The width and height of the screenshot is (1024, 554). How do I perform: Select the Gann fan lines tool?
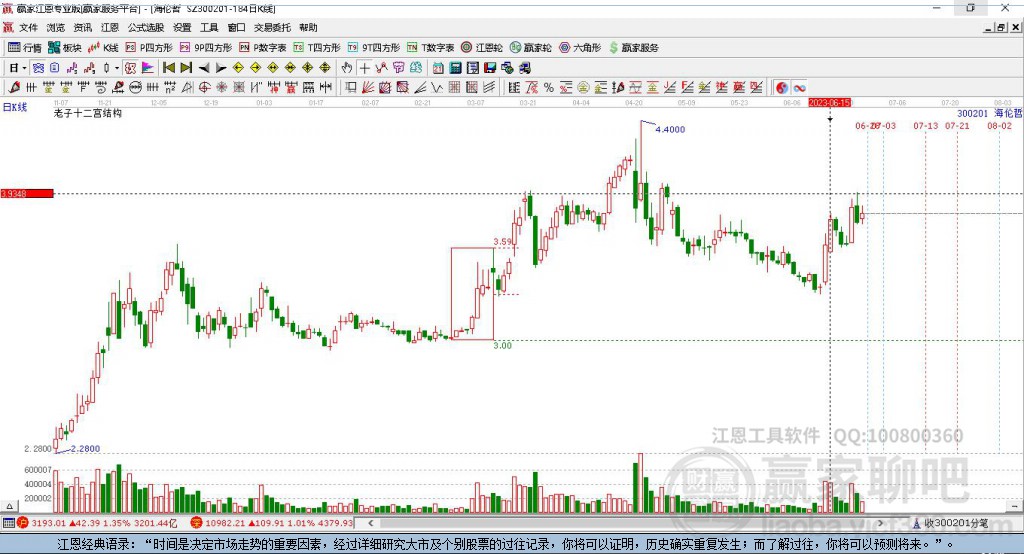point(368,88)
